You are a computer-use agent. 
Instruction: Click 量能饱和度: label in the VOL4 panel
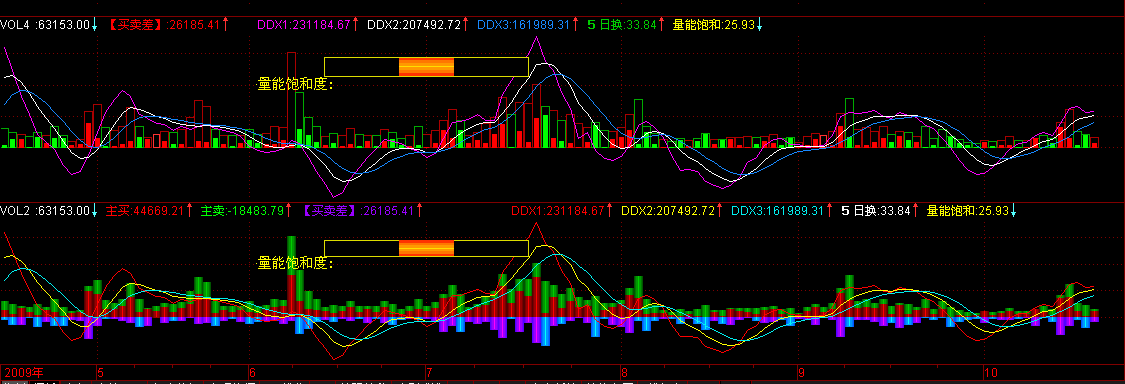pos(296,85)
